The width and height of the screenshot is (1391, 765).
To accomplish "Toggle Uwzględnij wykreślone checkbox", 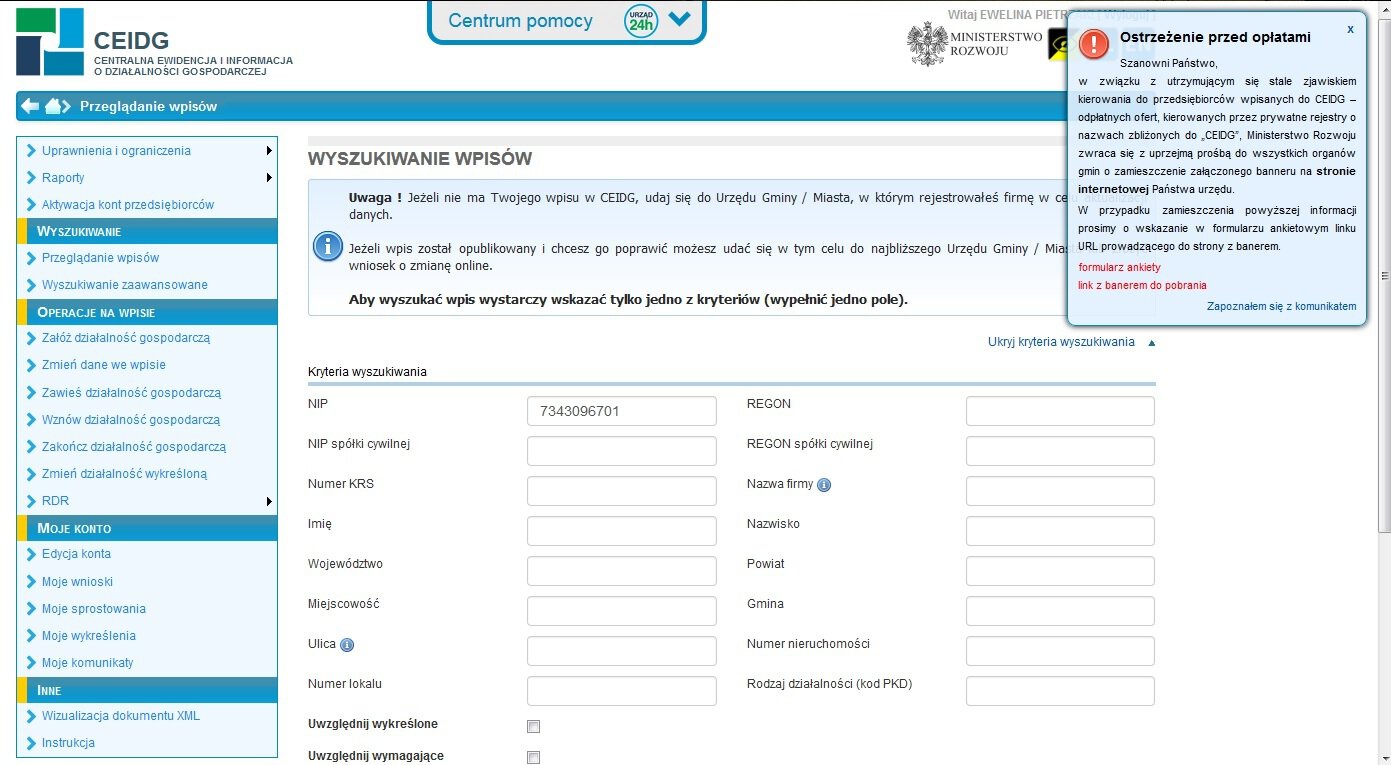I will tap(533, 726).
